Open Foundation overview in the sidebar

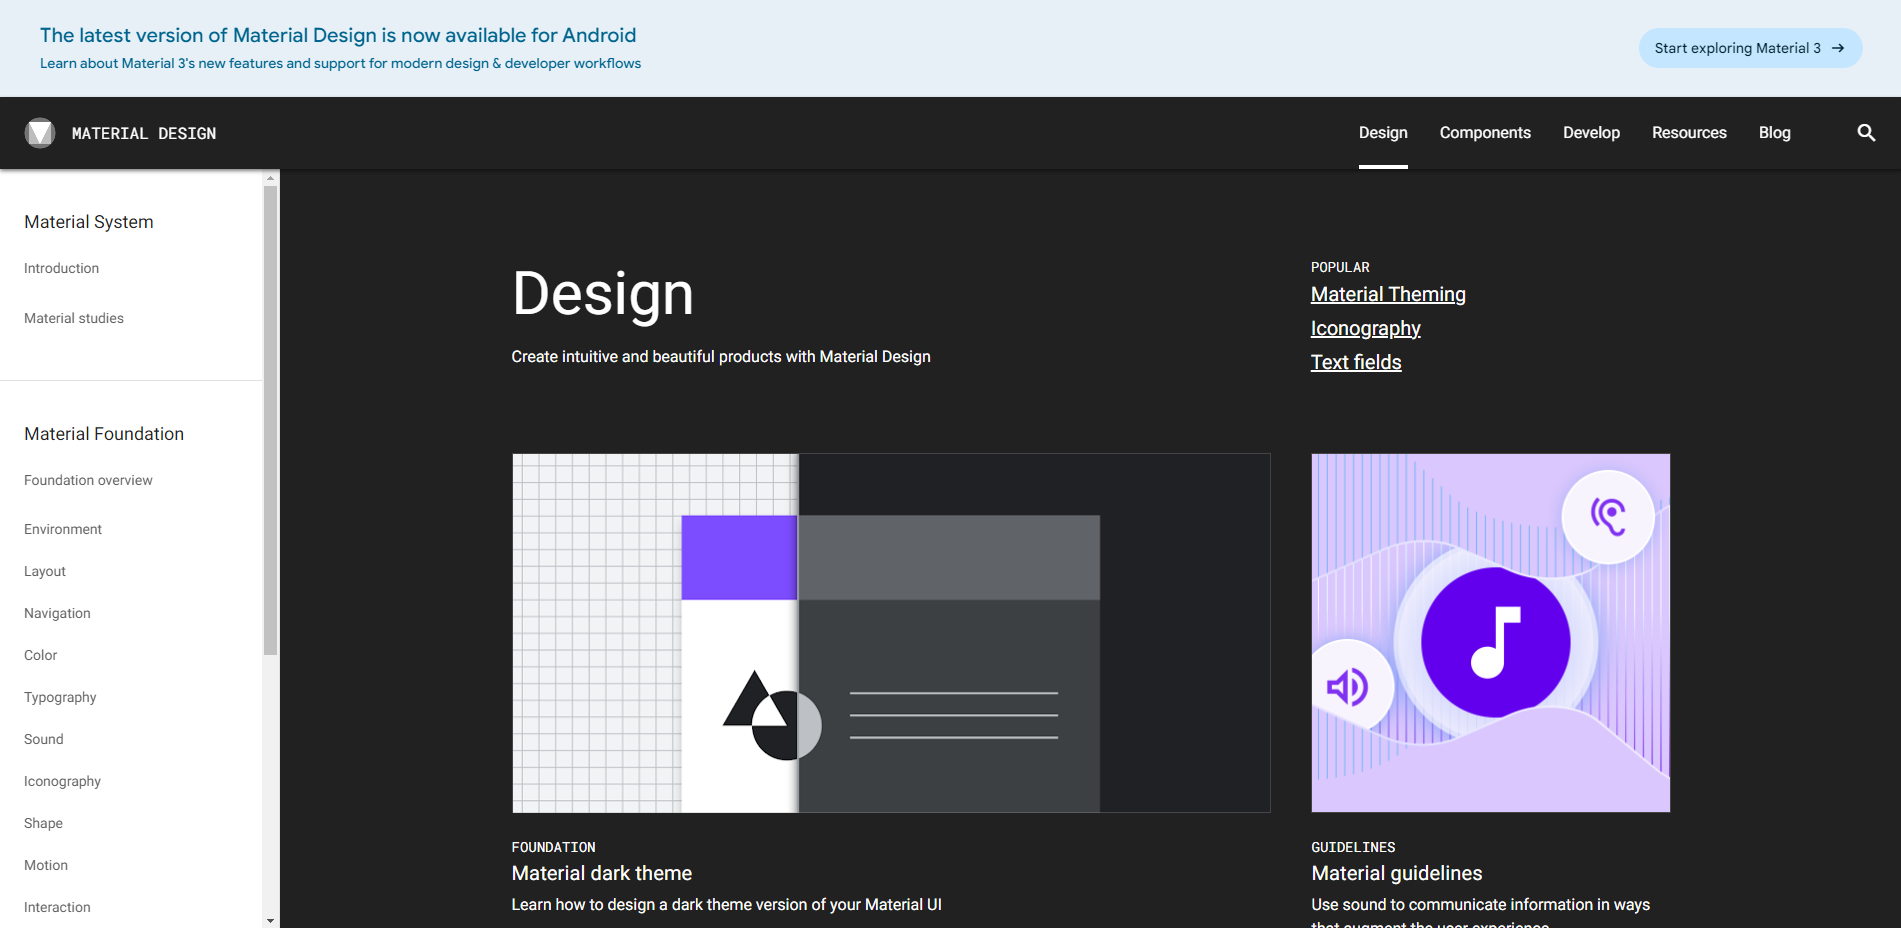(88, 480)
